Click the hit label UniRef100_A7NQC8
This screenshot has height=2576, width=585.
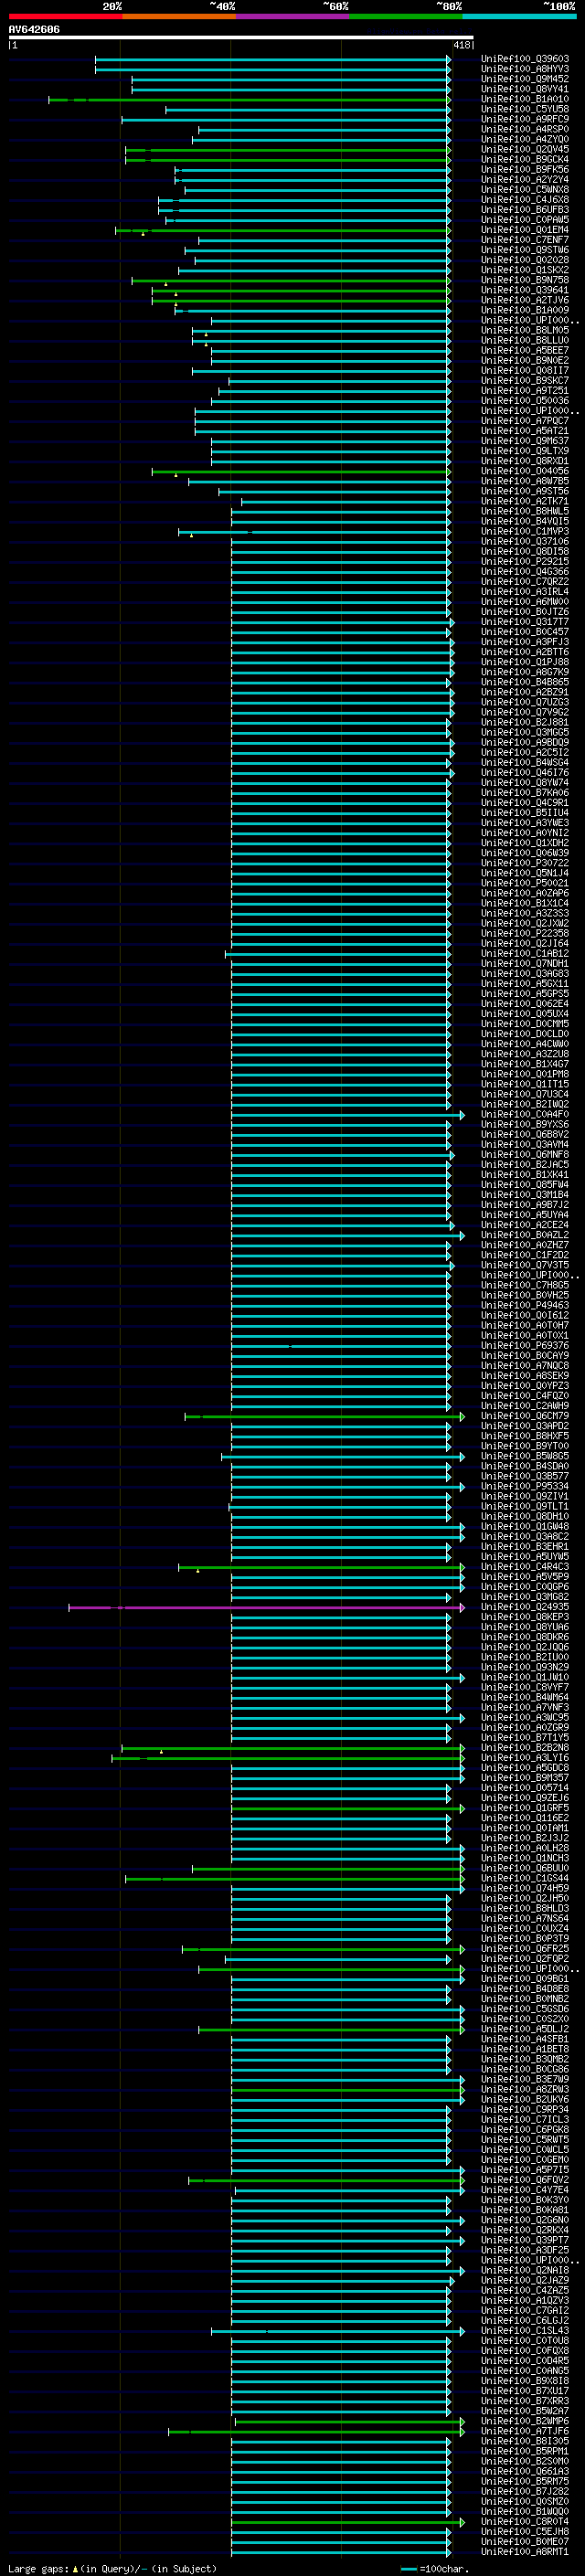click(525, 1365)
